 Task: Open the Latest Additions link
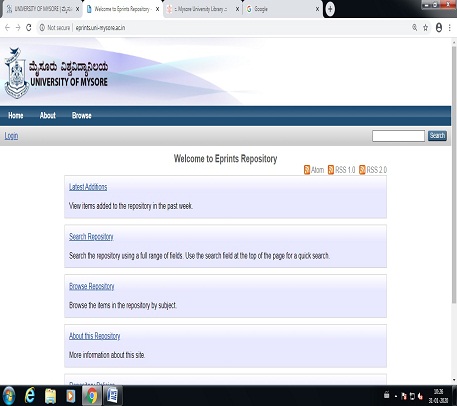click(88, 187)
